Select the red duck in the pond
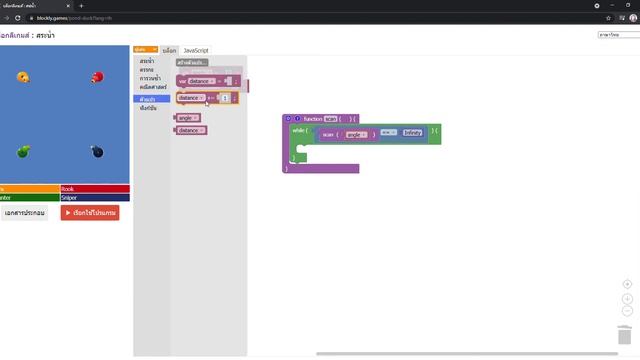Image resolution: width=640 pixels, height=360 pixels. [97, 77]
